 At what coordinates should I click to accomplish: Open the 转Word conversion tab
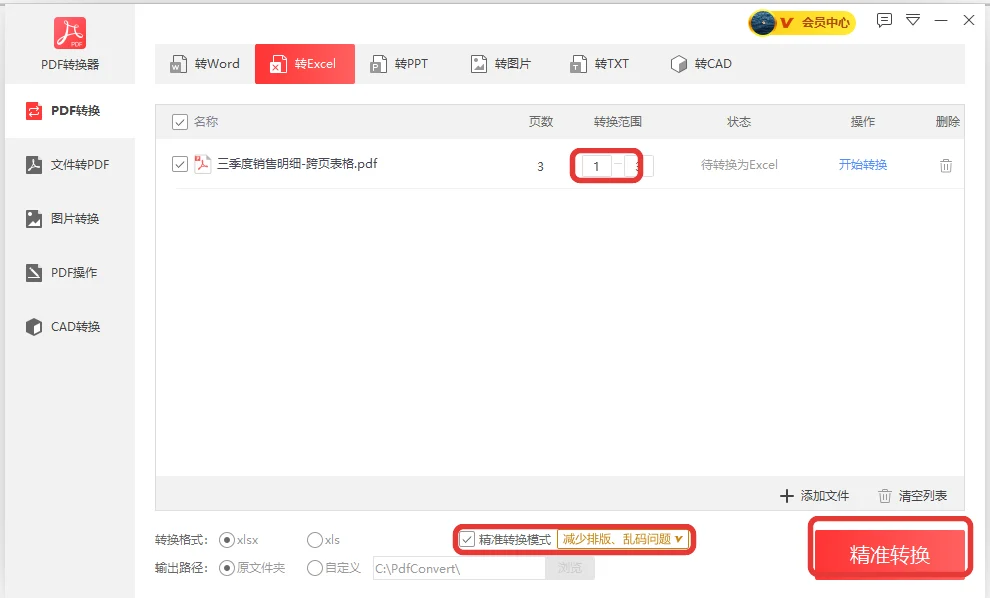pyautogui.click(x=205, y=64)
